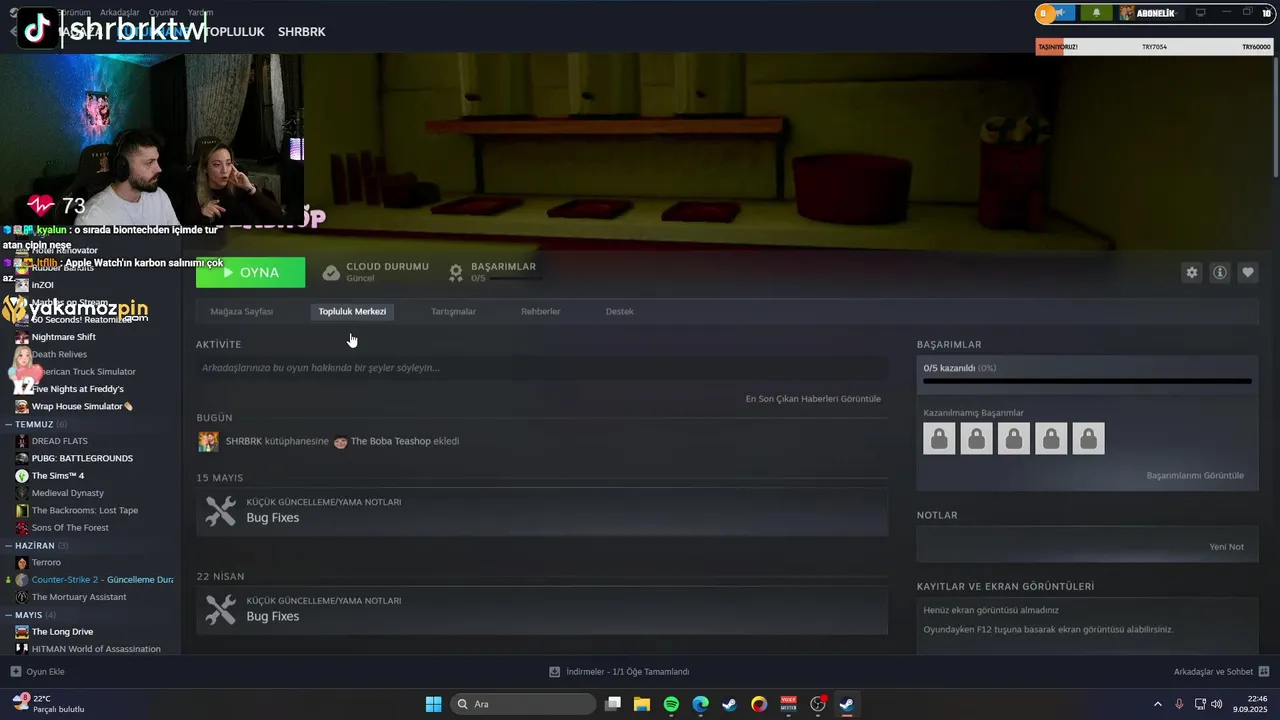This screenshot has width=1280, height=720.
Task: Click the Oyun Ekle plus icon
Action: click(x=15, y=672)
